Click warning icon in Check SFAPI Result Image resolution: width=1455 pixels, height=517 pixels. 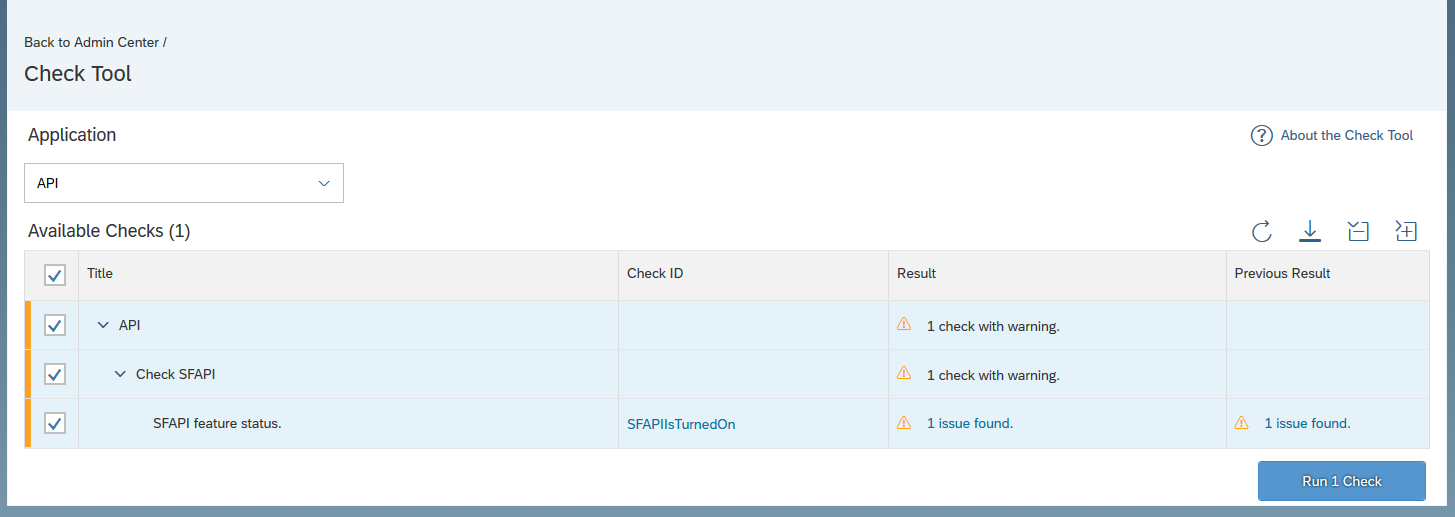pos(904,373)
